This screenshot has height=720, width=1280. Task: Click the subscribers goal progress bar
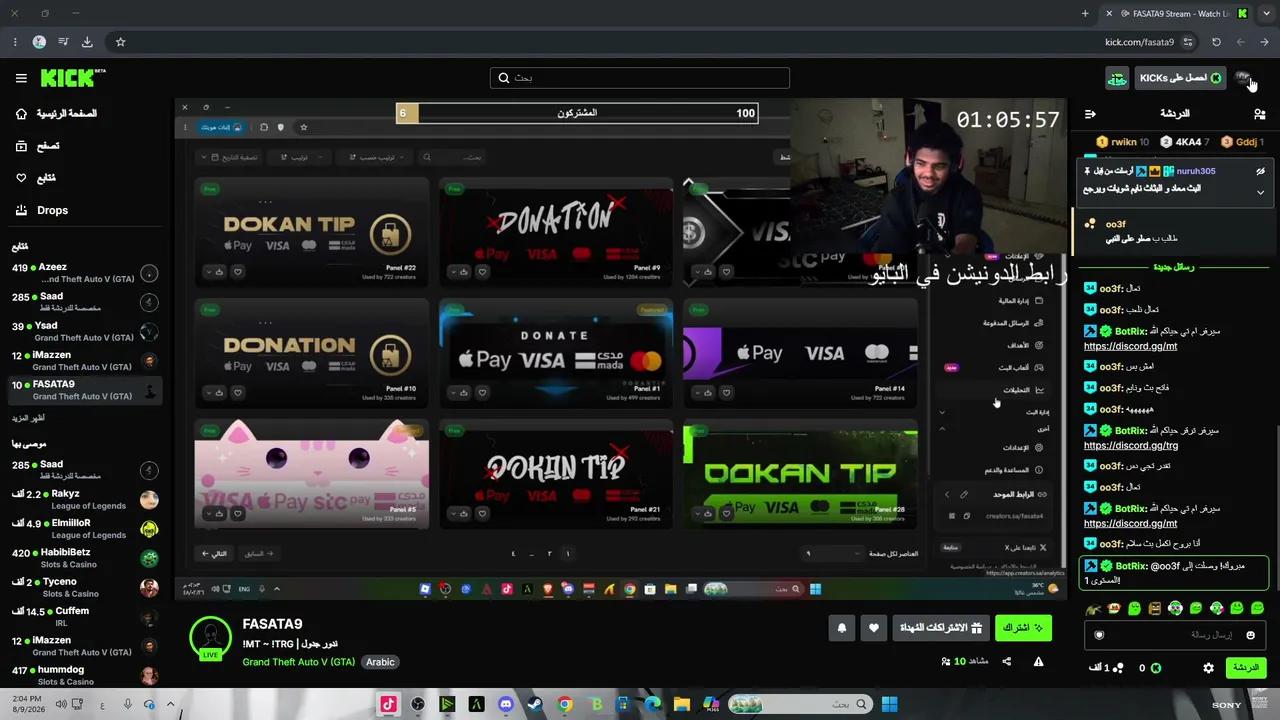pos(577,113)
